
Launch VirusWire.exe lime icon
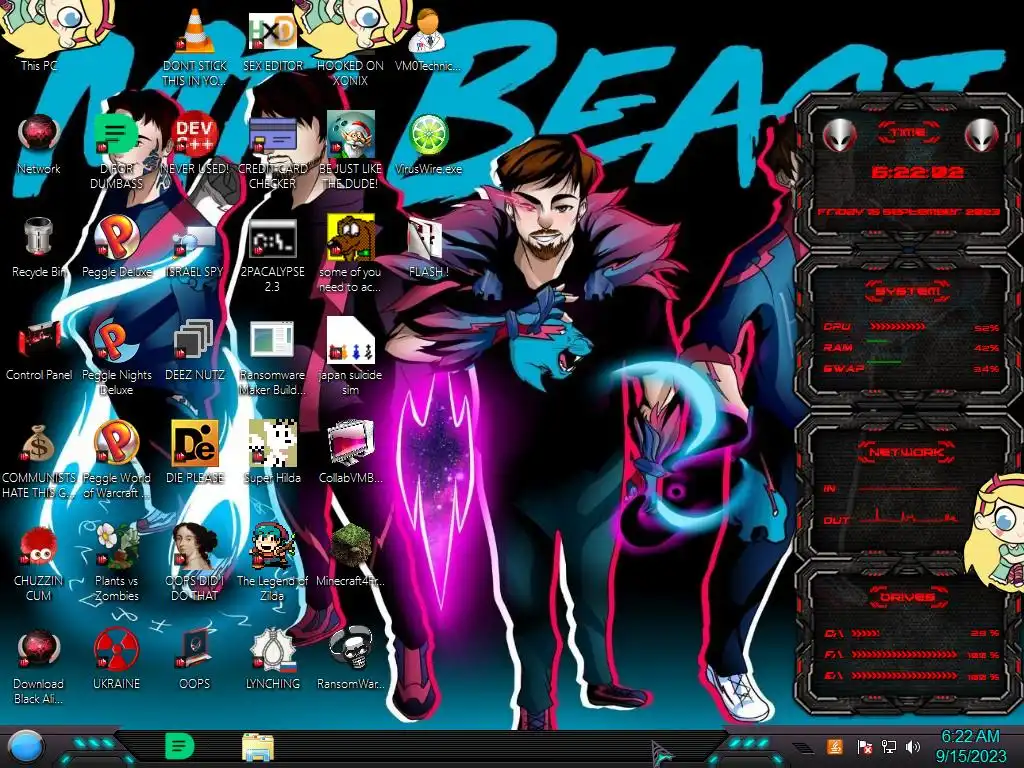pos(428,135)
